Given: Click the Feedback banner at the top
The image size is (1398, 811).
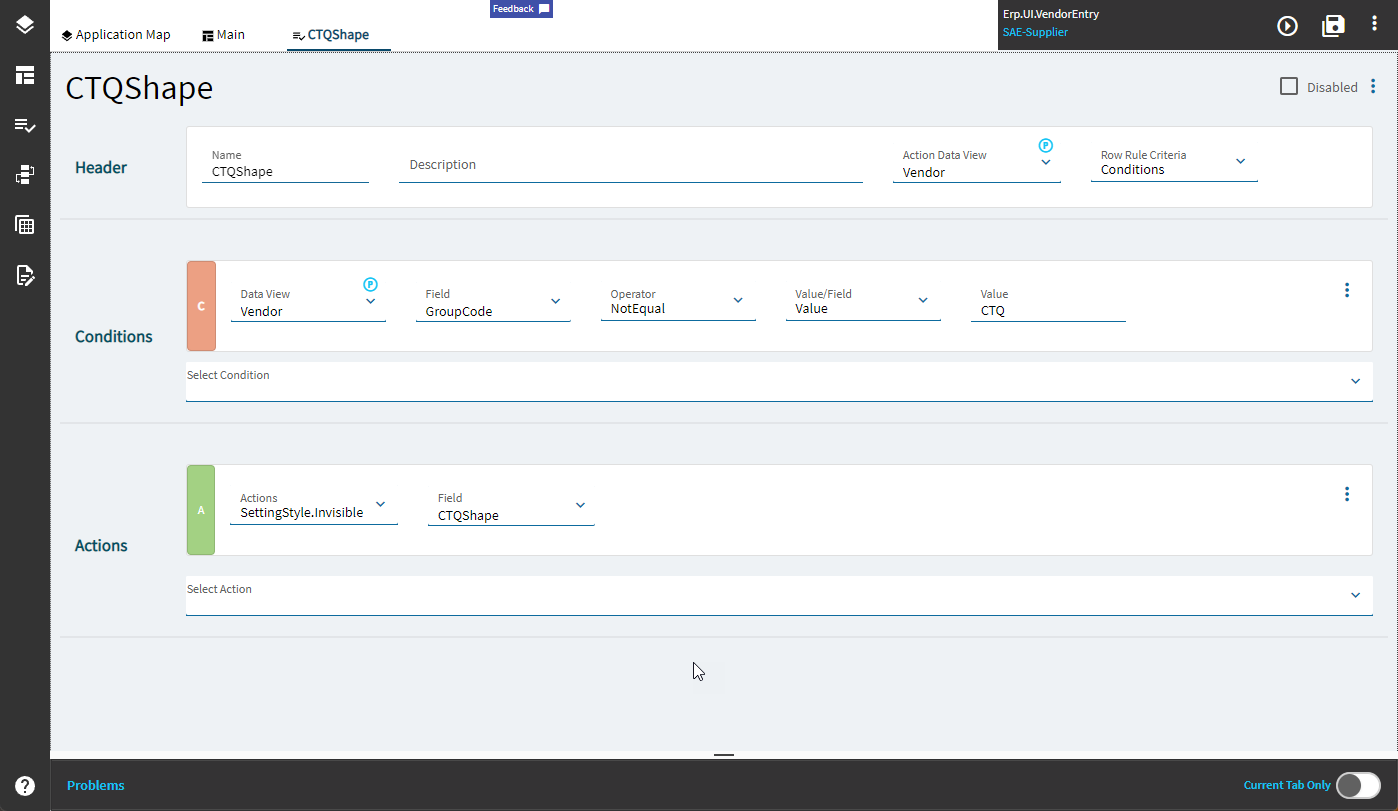Looking at the screenshot, I should pyautogui.click(x=520, y=8).
